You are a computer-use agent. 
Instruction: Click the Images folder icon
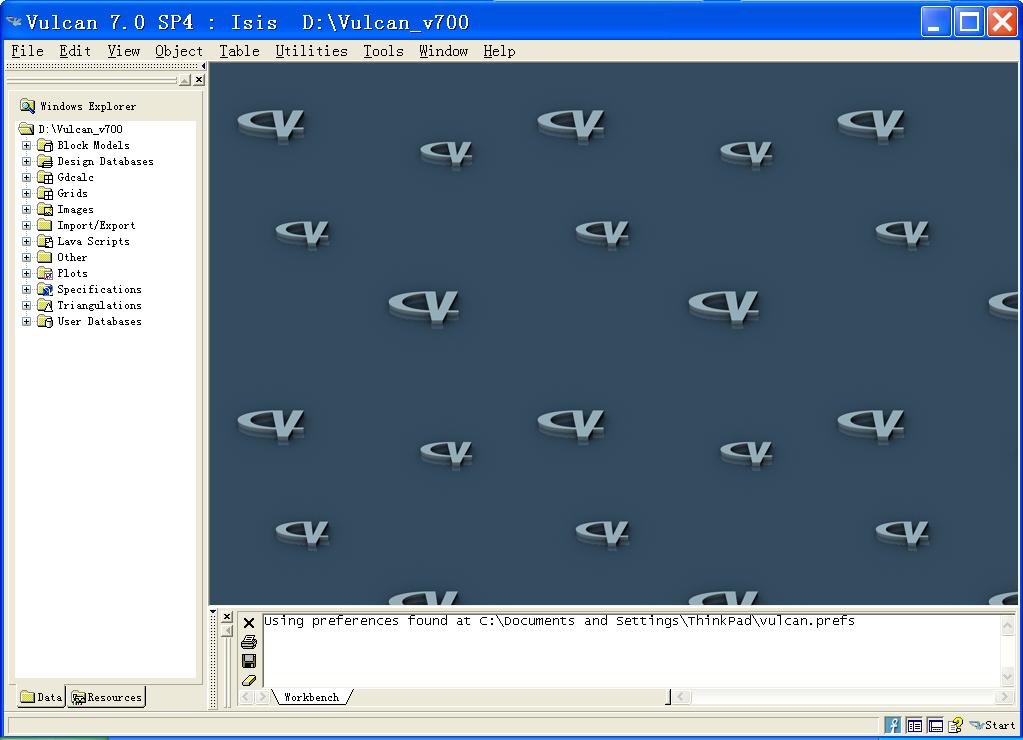click(x=45, y=209)
